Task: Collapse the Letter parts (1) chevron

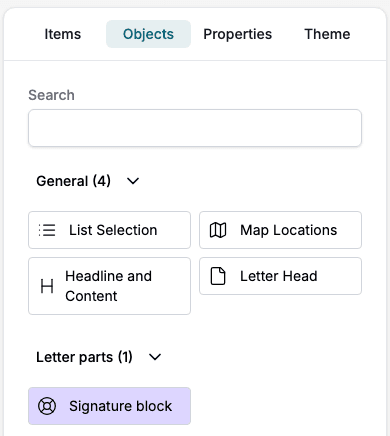Action: tap(155, 357)
